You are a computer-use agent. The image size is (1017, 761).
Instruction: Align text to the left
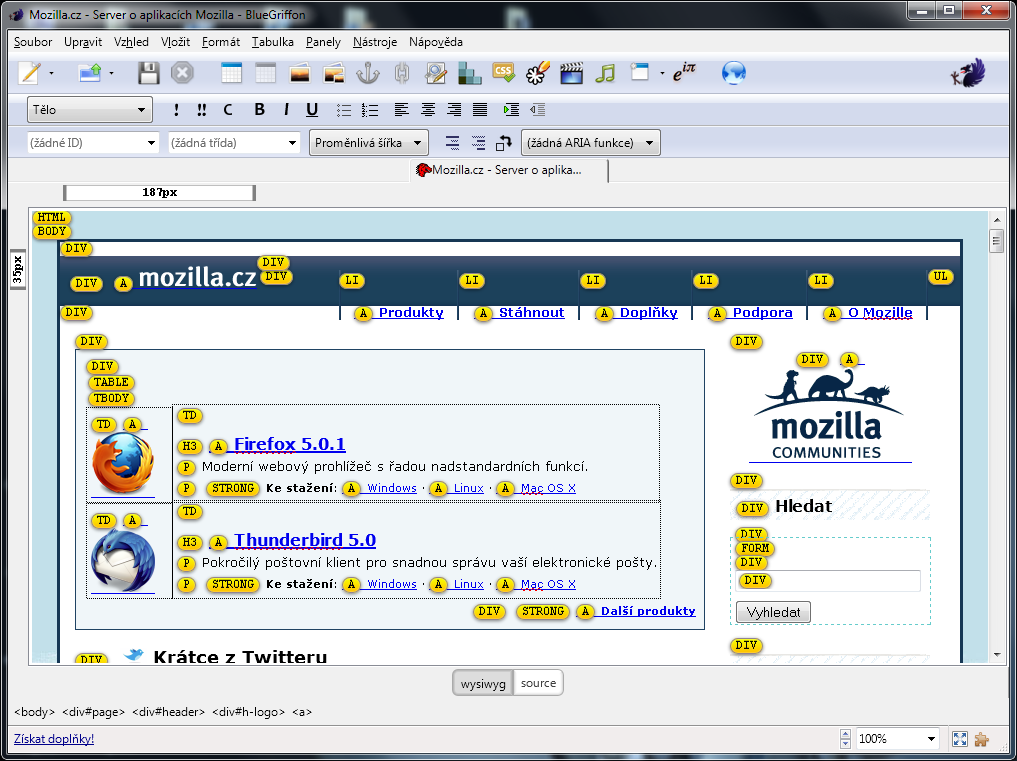pyautogui.click(x=401, y=110)
